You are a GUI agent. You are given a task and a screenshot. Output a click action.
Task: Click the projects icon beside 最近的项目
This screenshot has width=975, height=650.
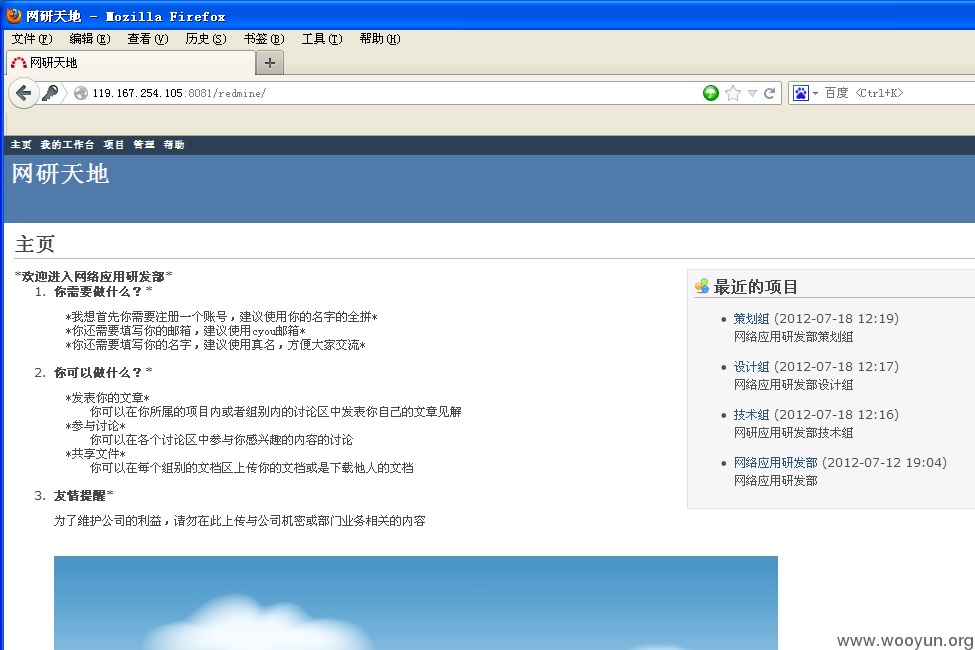pos(702,286)
